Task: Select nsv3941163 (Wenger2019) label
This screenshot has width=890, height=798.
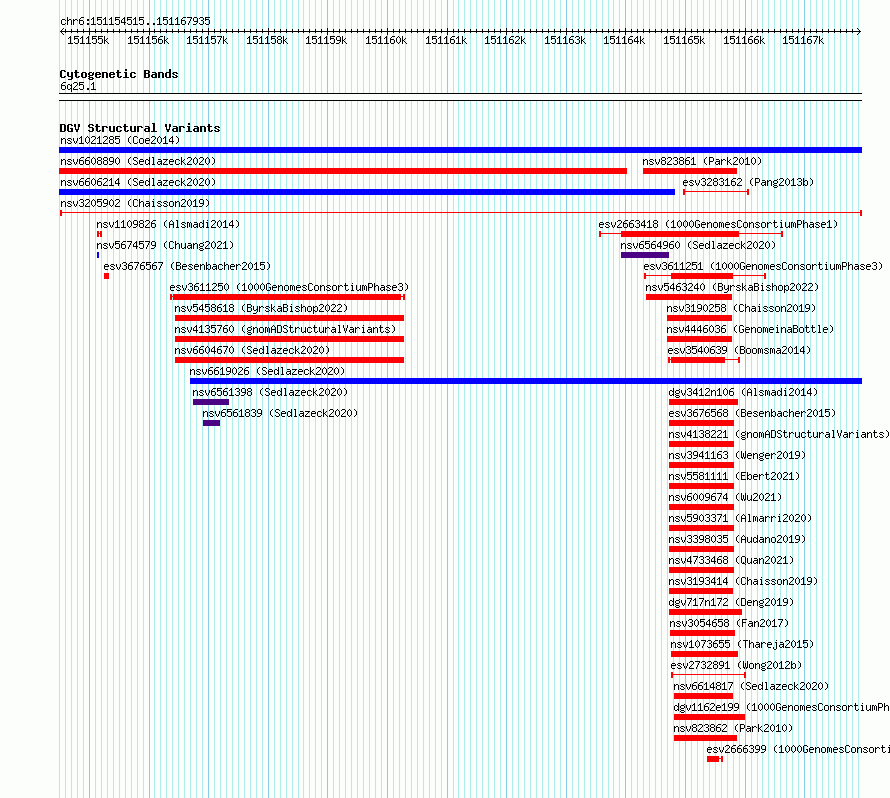Action: [x=737, y=455]
